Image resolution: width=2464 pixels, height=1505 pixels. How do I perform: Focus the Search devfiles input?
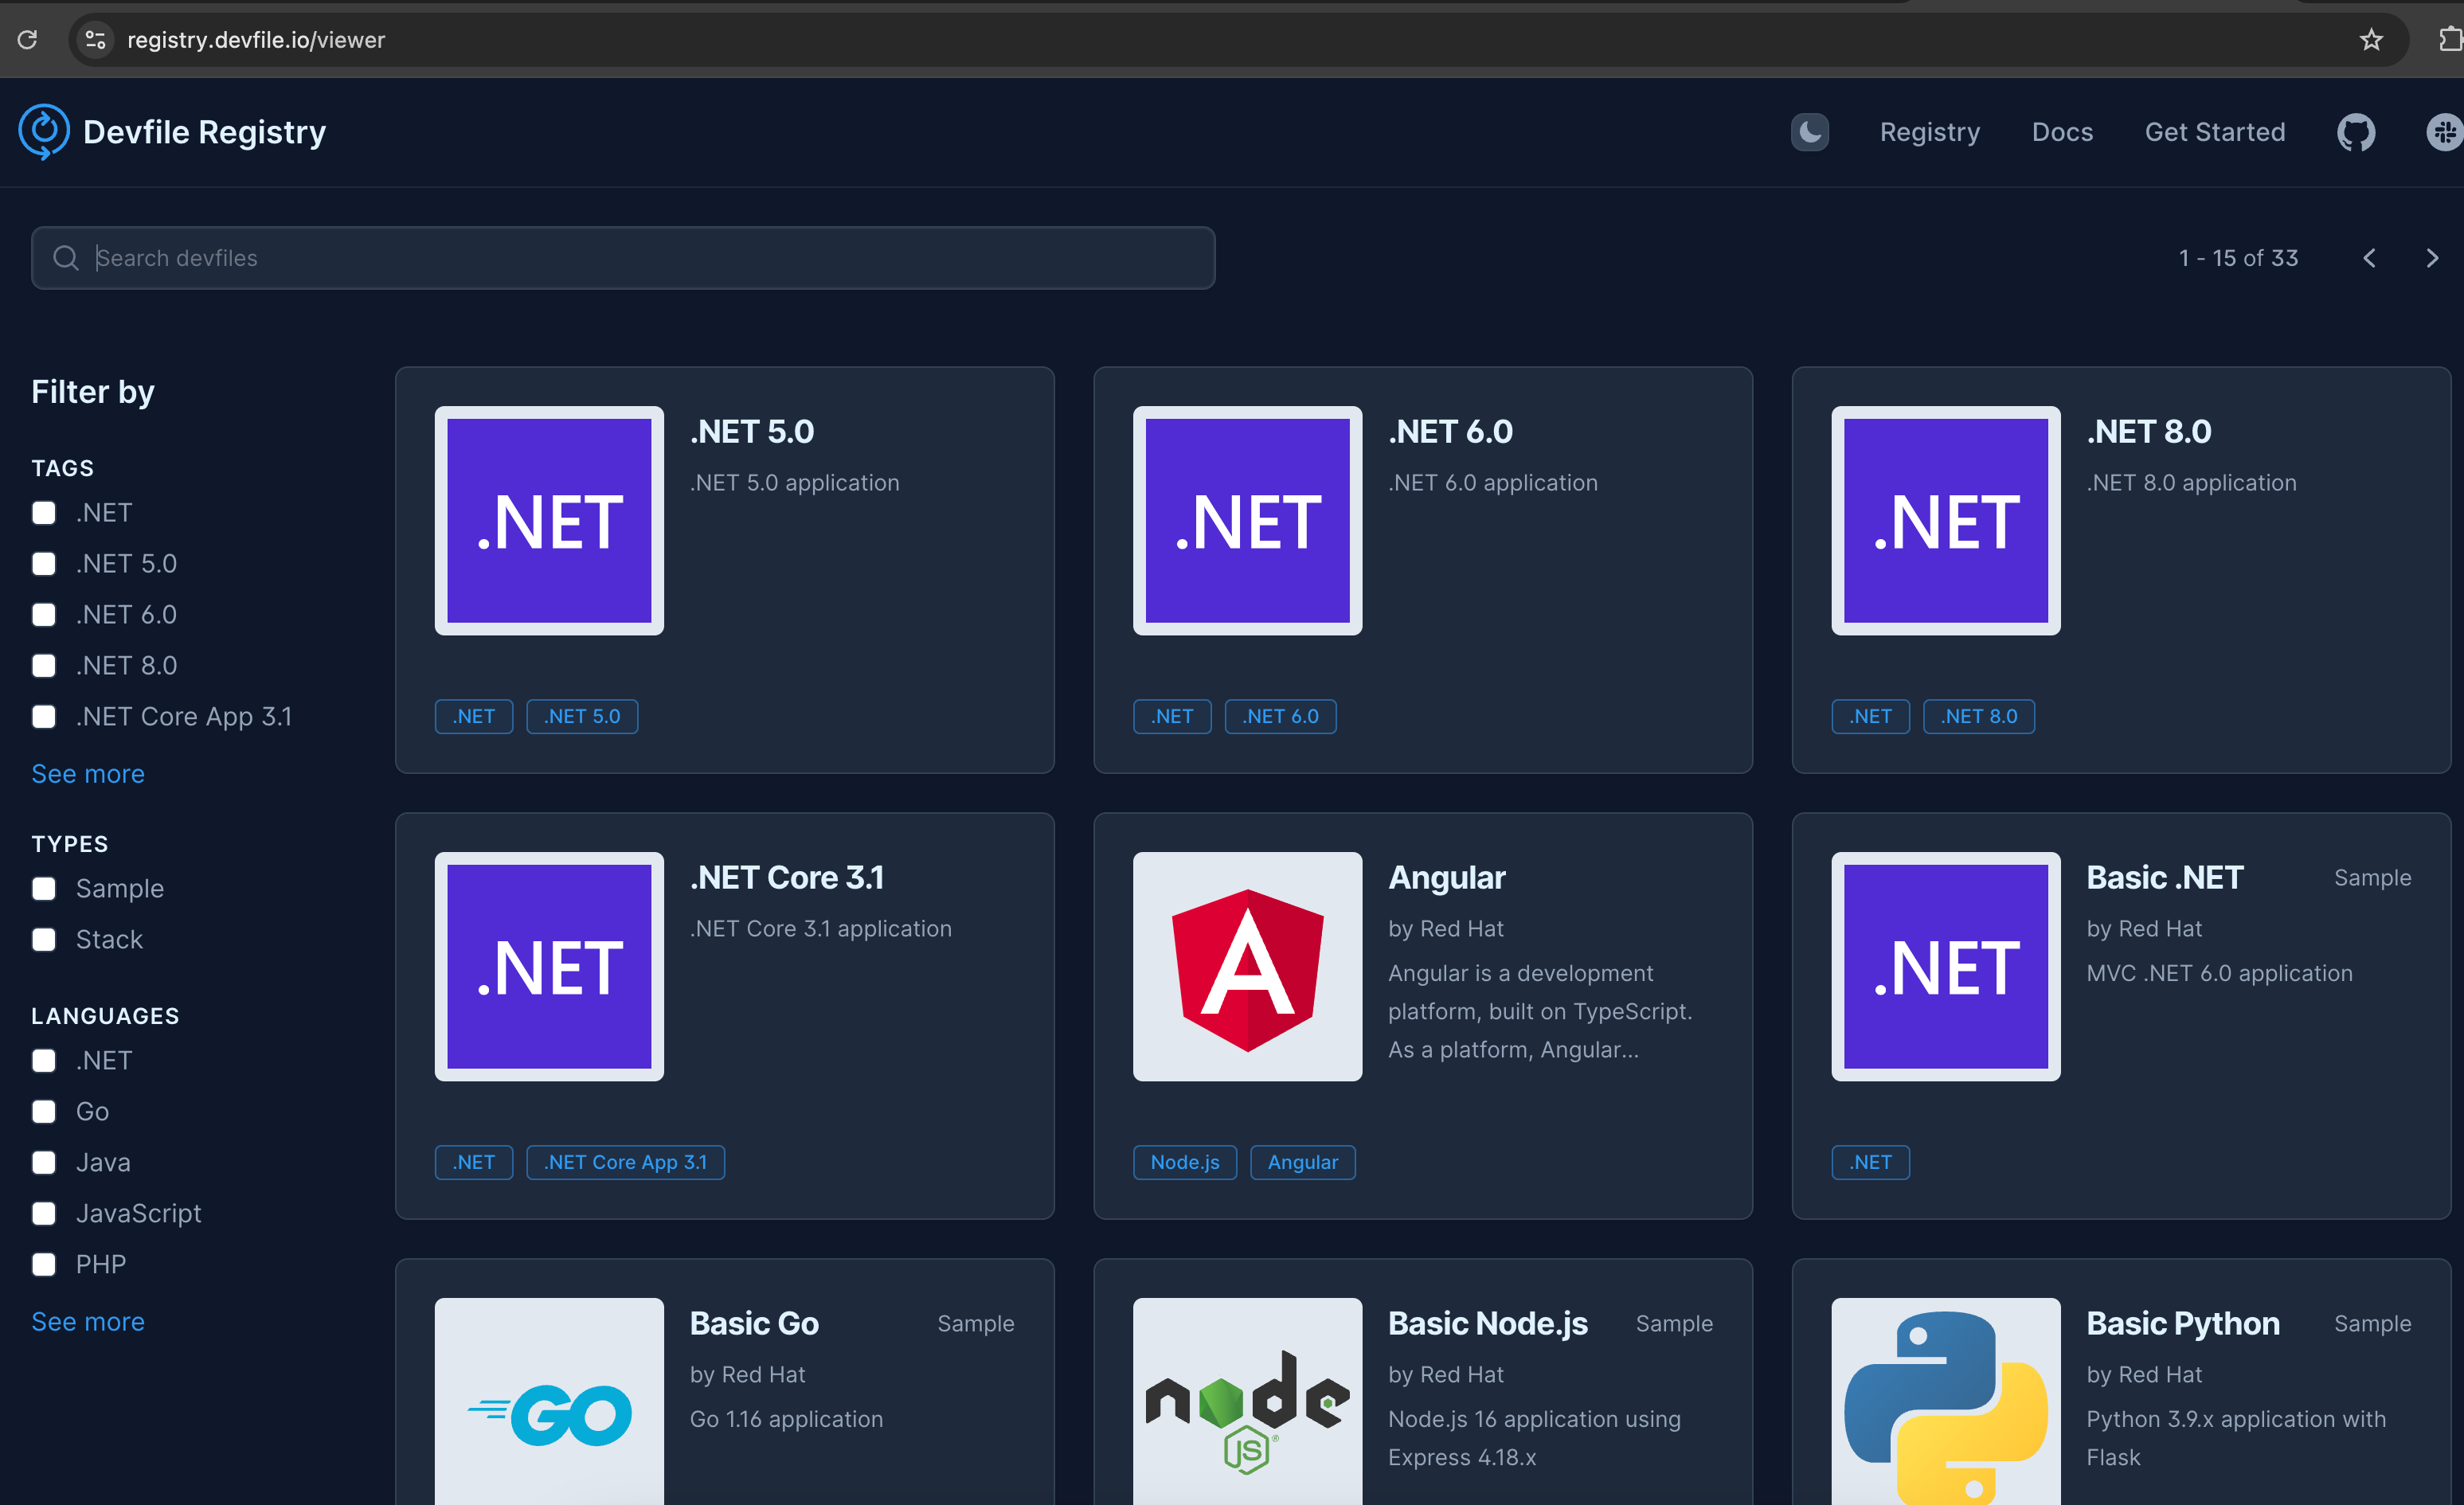623,258
